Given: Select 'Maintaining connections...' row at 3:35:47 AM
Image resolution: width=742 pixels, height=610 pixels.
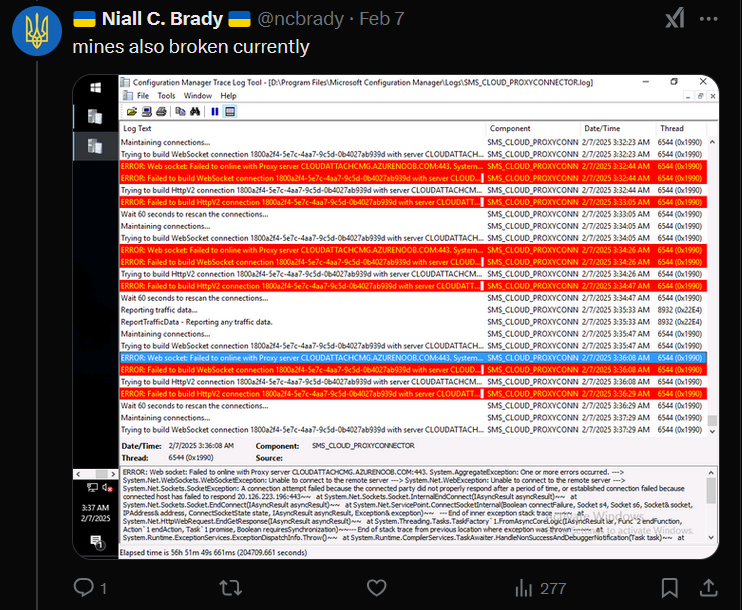Looking at the screenshot, I should pos(413,334).
